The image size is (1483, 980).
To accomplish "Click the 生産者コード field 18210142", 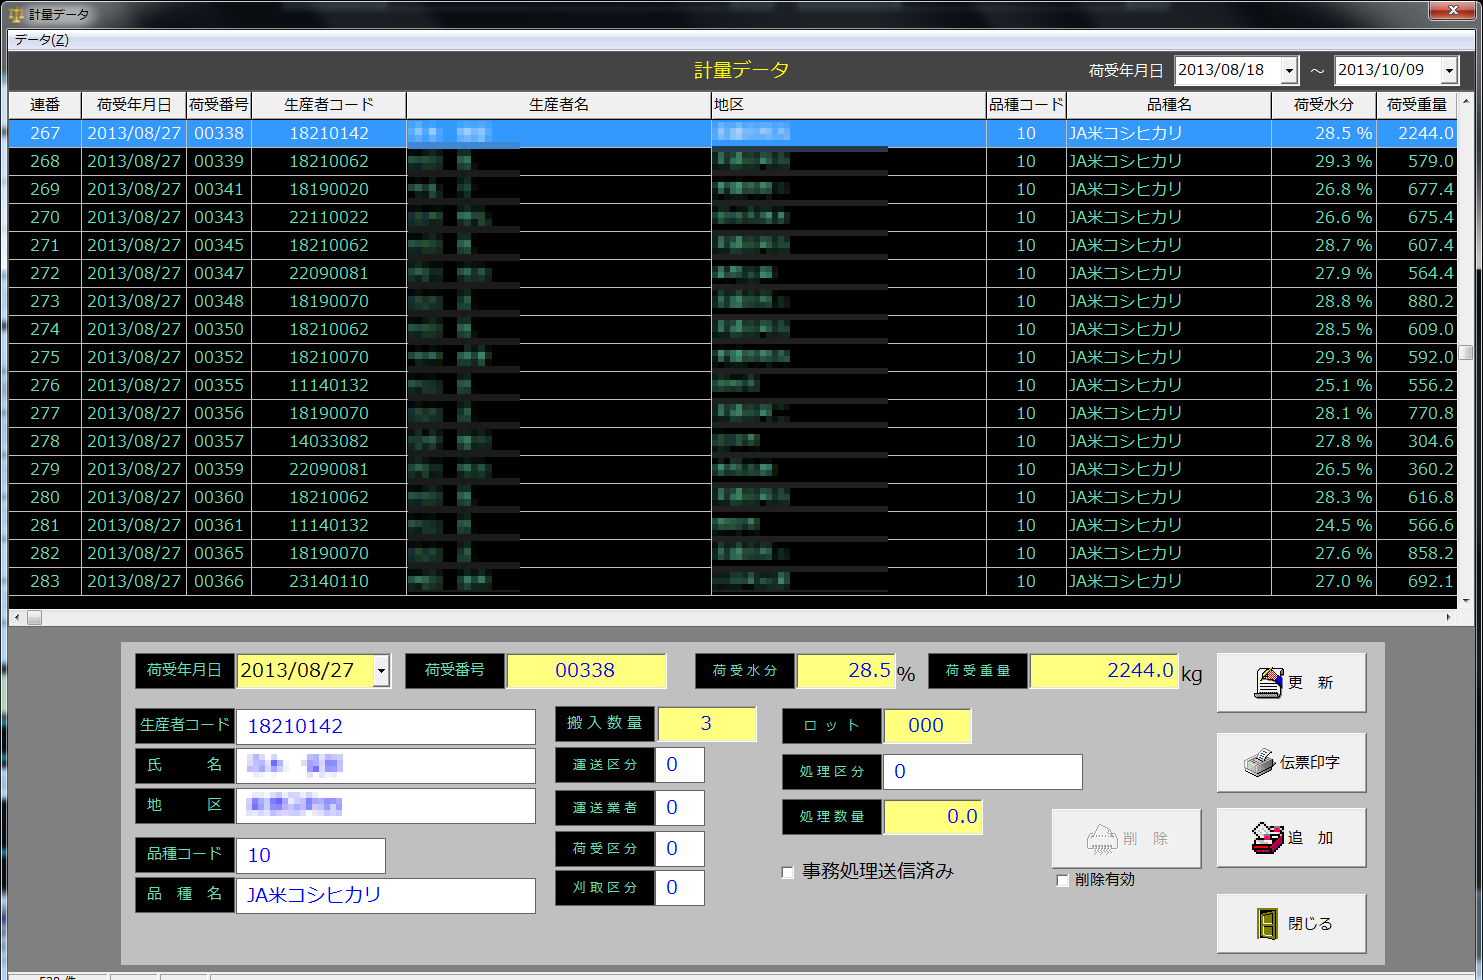I will (385, 727).
